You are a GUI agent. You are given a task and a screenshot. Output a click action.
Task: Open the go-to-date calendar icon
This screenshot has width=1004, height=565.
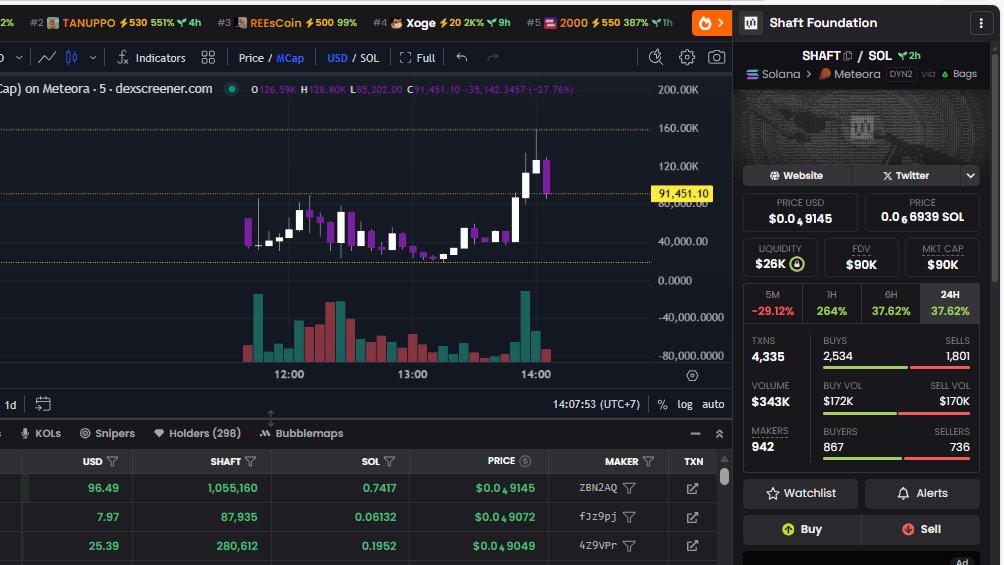(x=43, y=404)
